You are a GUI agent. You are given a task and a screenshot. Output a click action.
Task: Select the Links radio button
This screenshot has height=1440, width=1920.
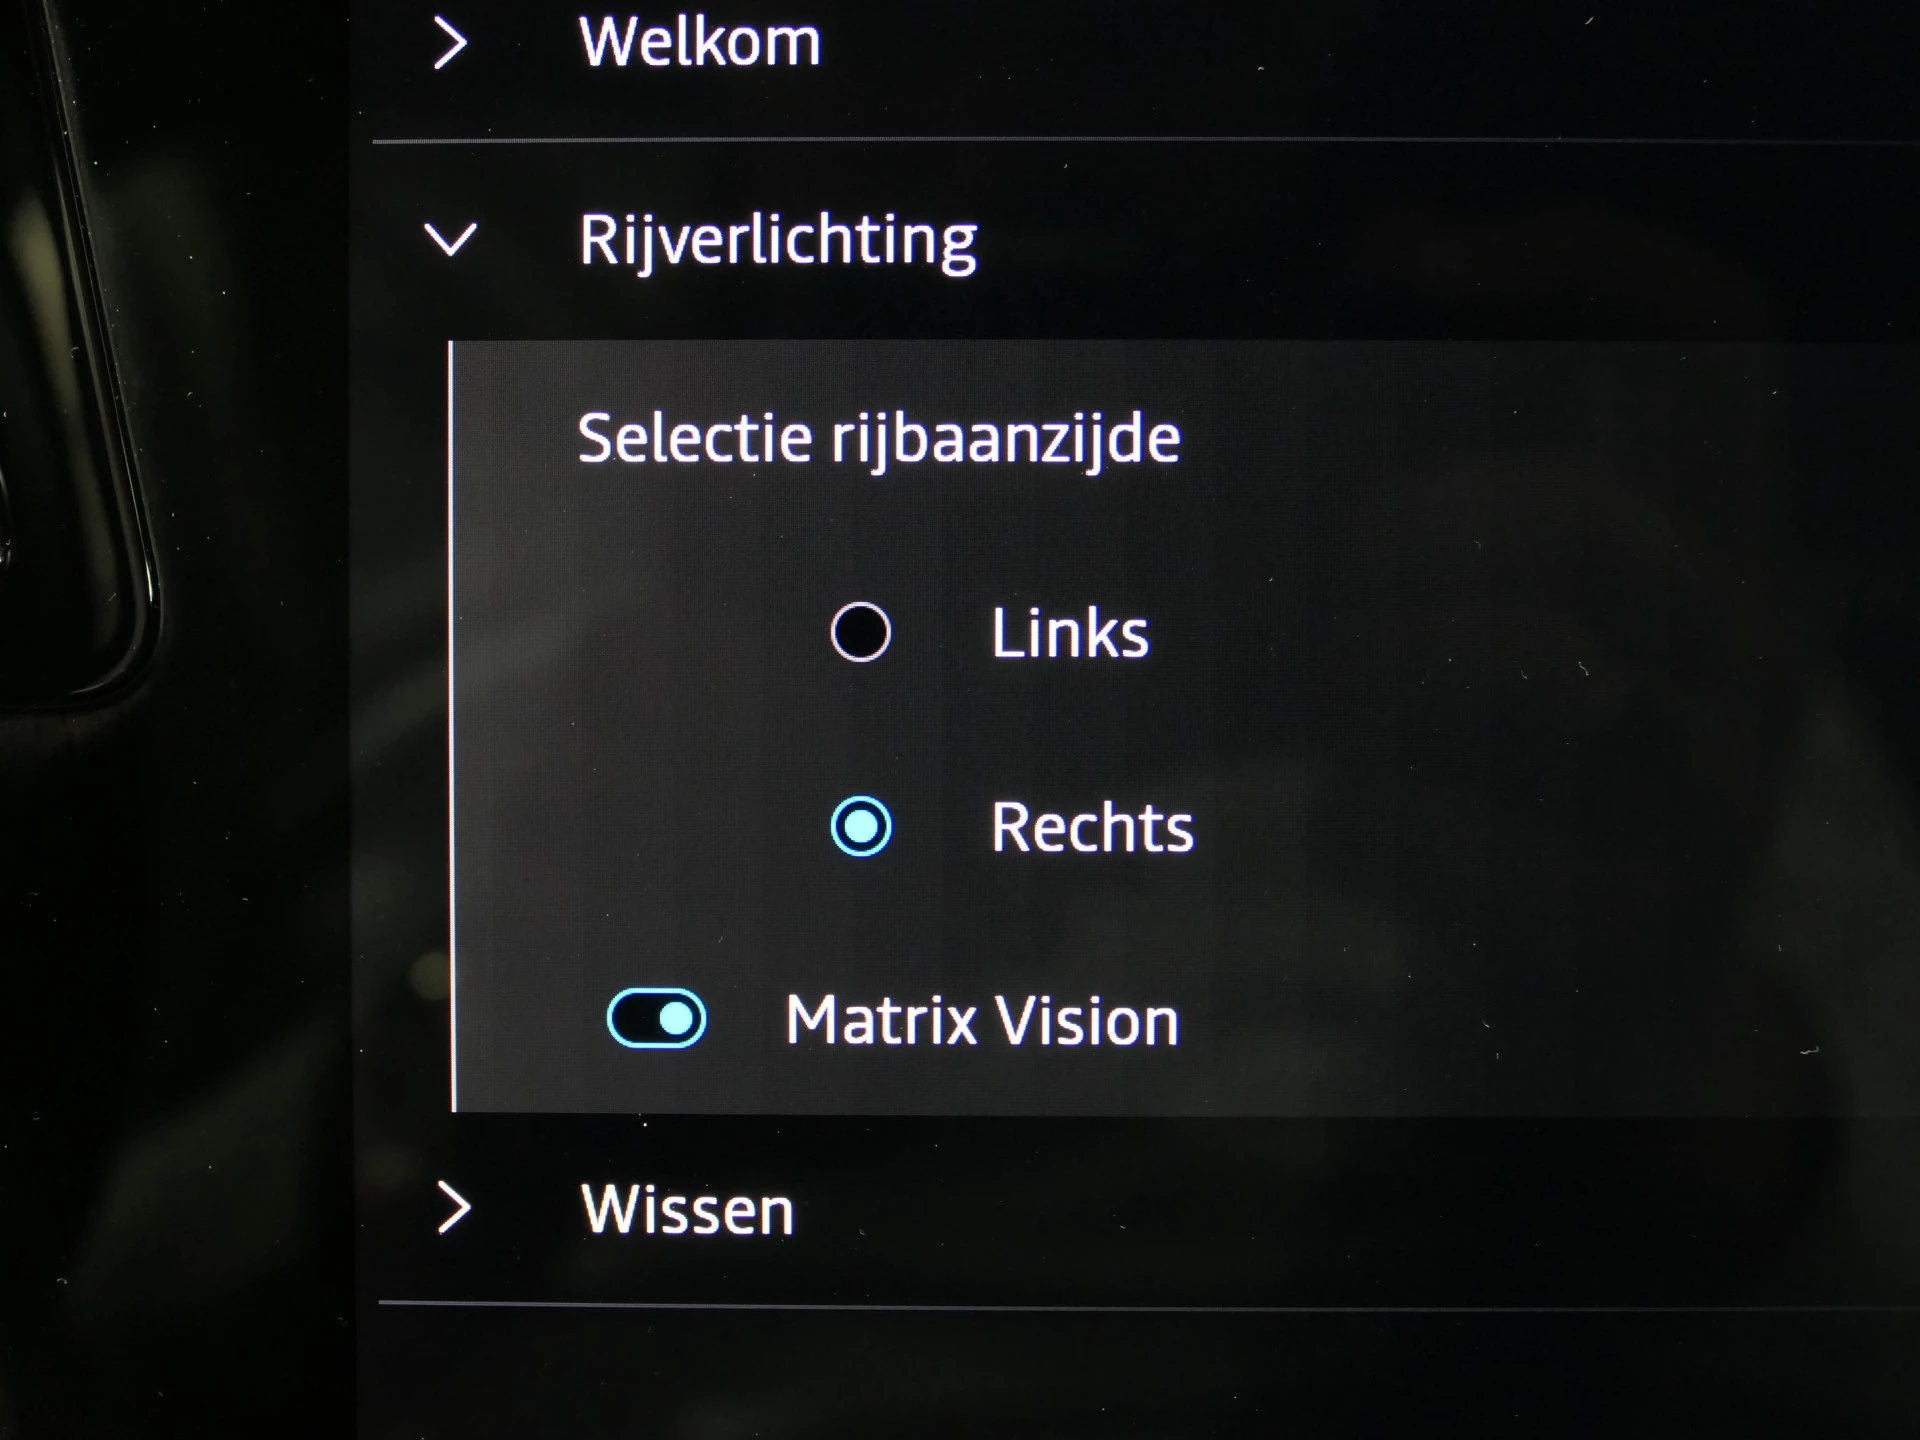tap(860, 632)
